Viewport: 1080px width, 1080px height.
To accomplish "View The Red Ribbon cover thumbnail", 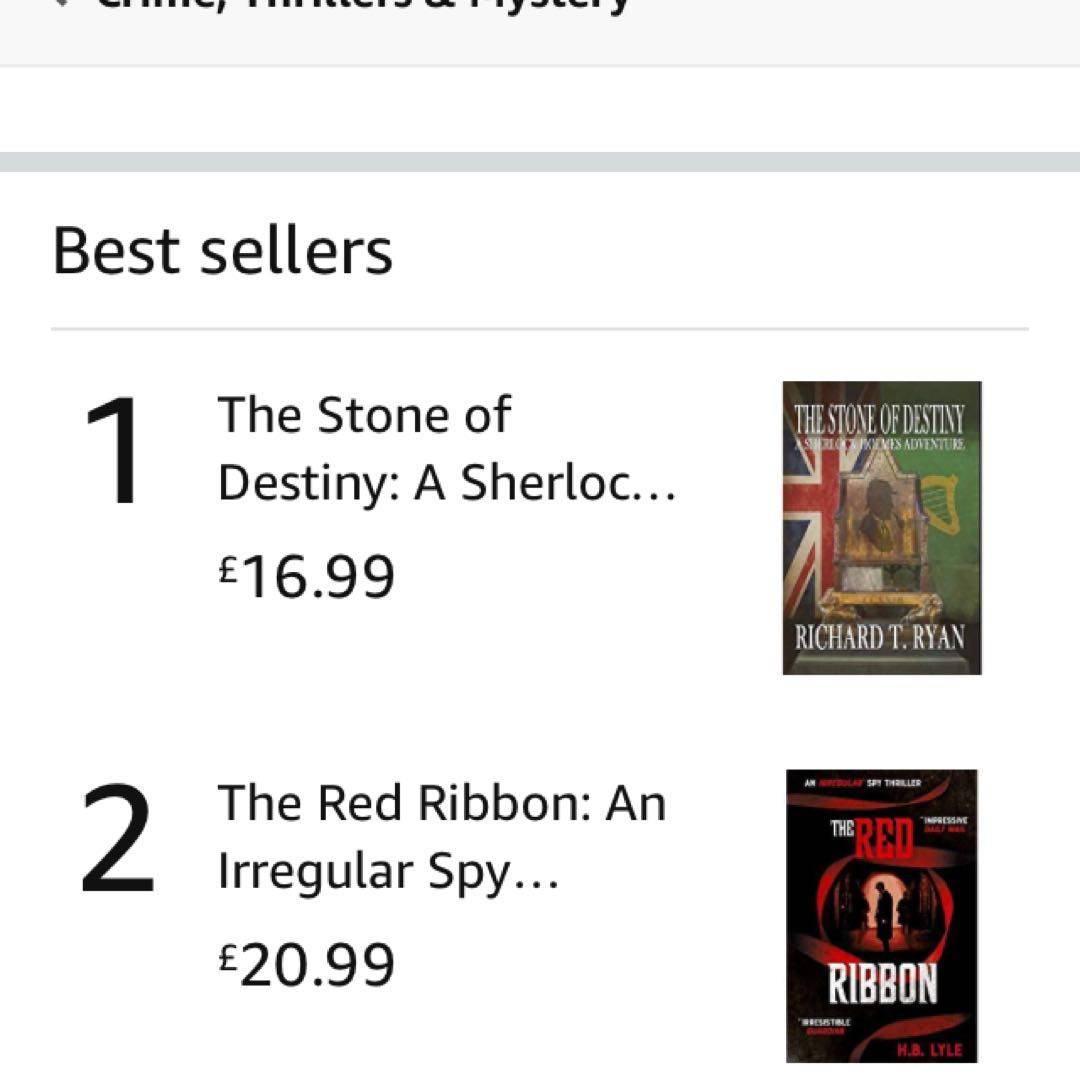I will coord(881,915).
